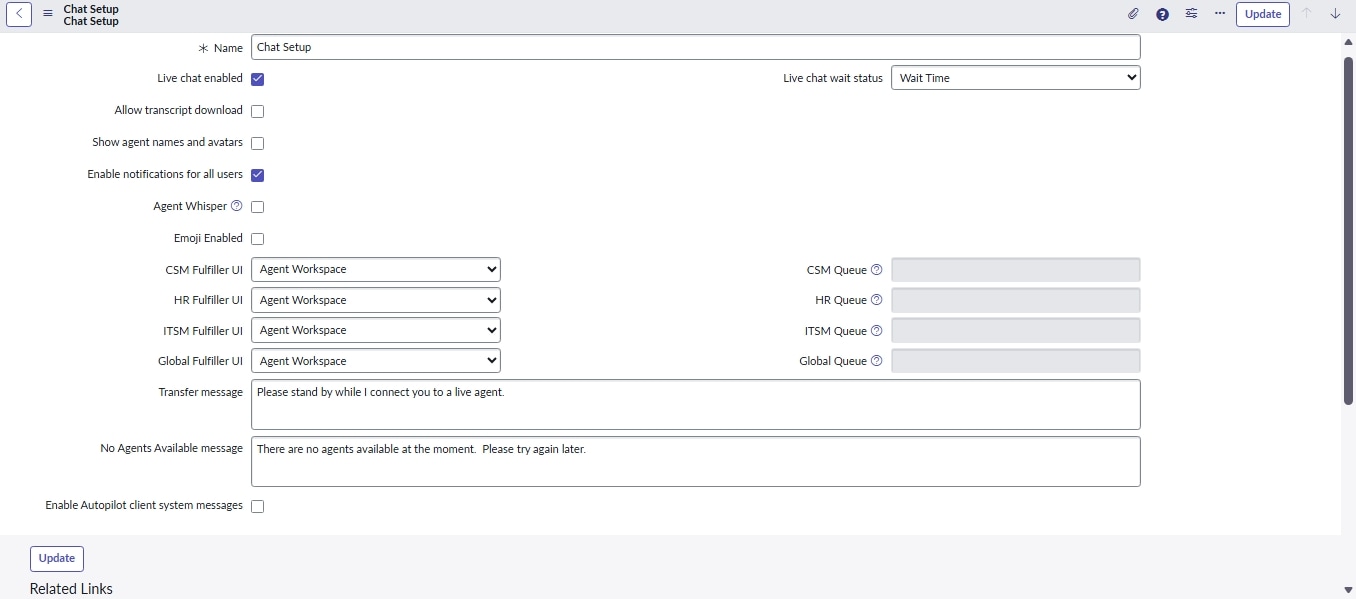This screenshot has width=1356, height=599.
Task: Check Enable Autopilot client system messages
Action: click(258, 506)
